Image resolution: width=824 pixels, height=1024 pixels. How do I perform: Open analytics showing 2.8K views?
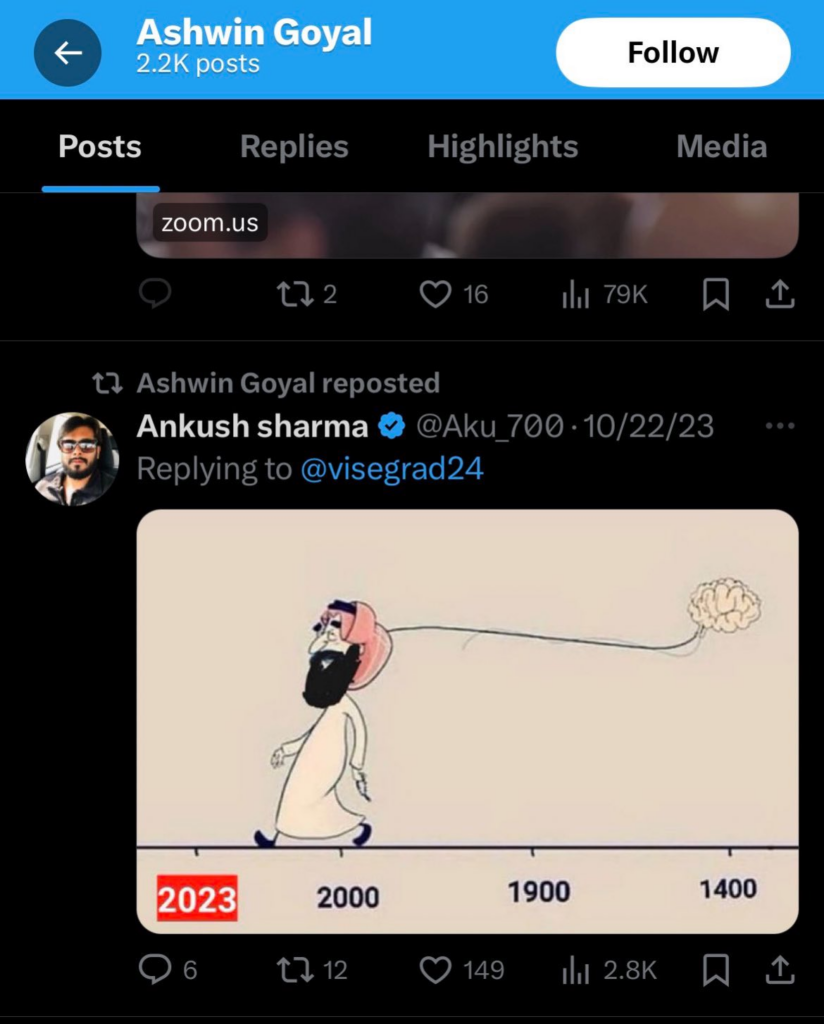[x=575, y=968]
